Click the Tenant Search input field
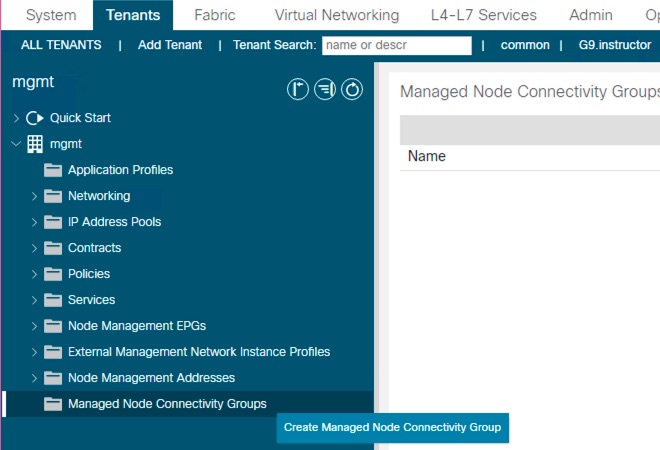 pos(396,45)
